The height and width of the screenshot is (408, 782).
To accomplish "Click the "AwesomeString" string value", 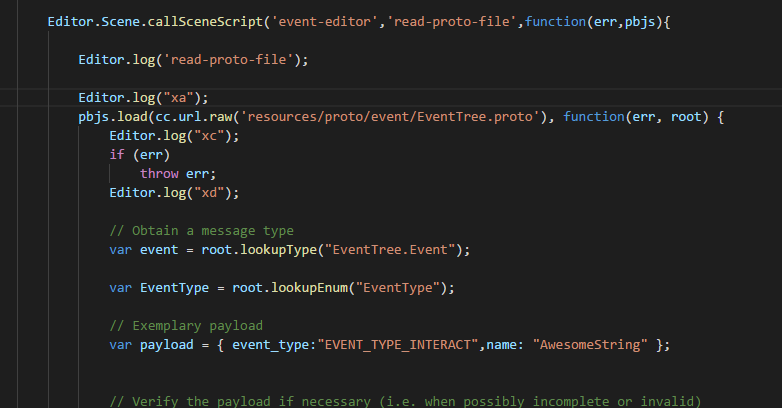I will (592, 345).
